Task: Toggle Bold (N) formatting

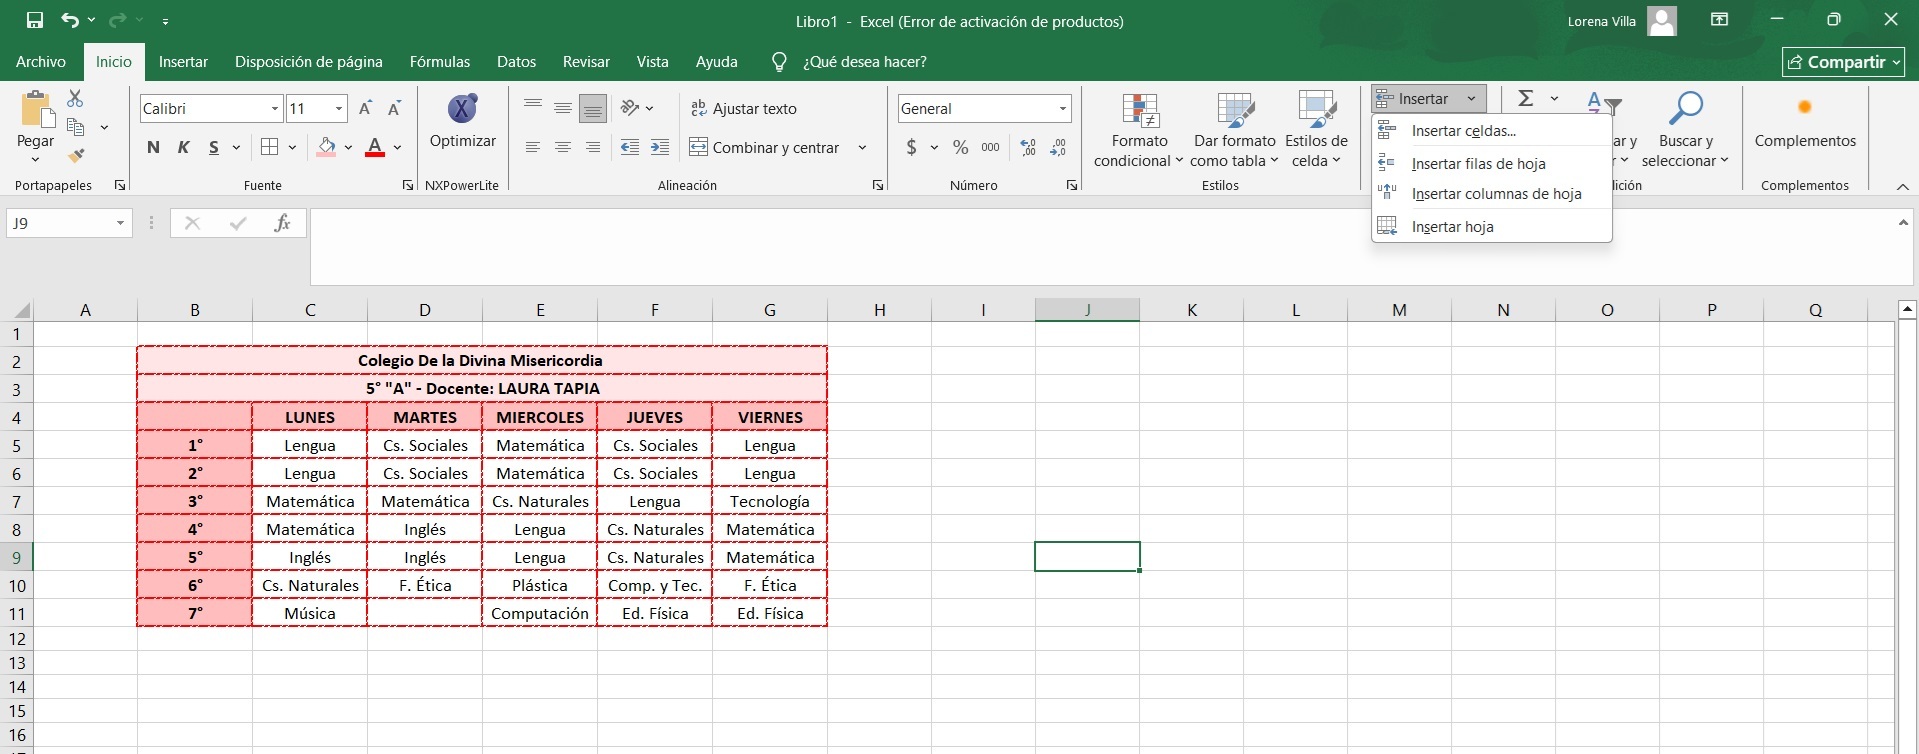Action: click(x=153, y=147)
